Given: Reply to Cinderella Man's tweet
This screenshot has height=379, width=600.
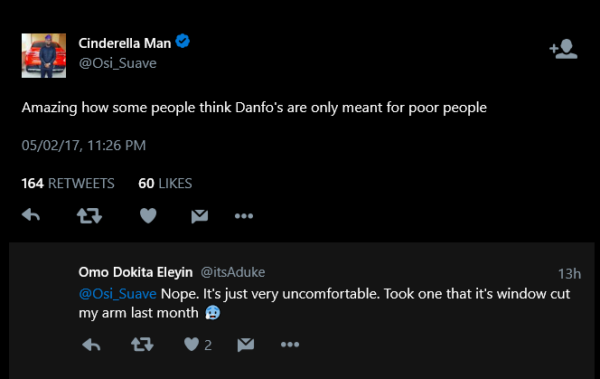Looking at the screenshot, I should (x=31, y=216).
